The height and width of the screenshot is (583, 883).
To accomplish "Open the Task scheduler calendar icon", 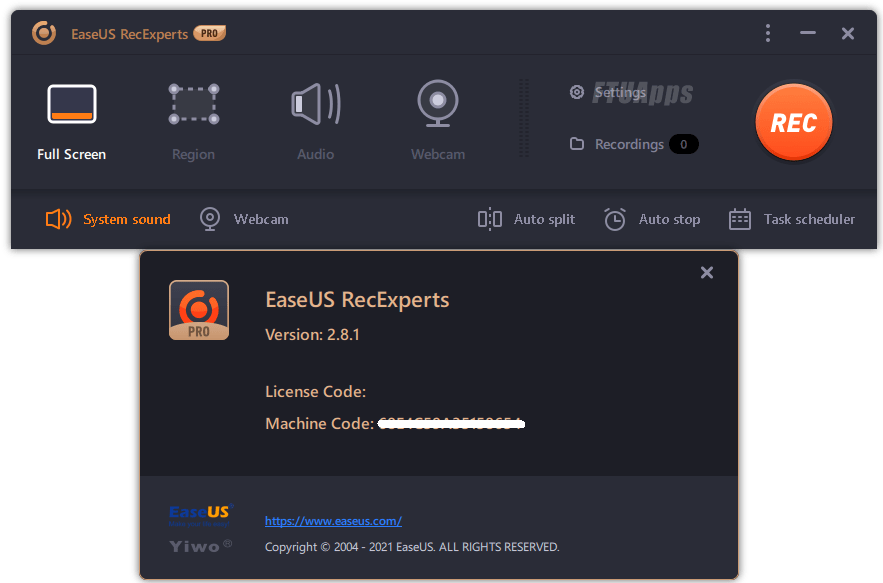I will 739,219.
